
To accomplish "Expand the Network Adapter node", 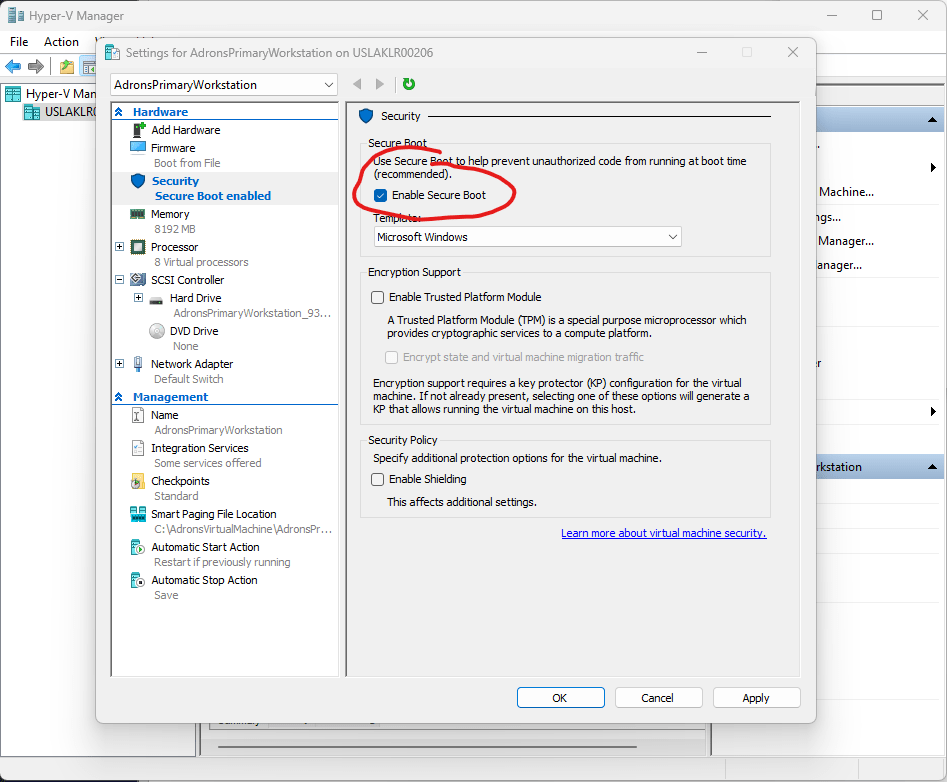I will (x=120, y=364).
